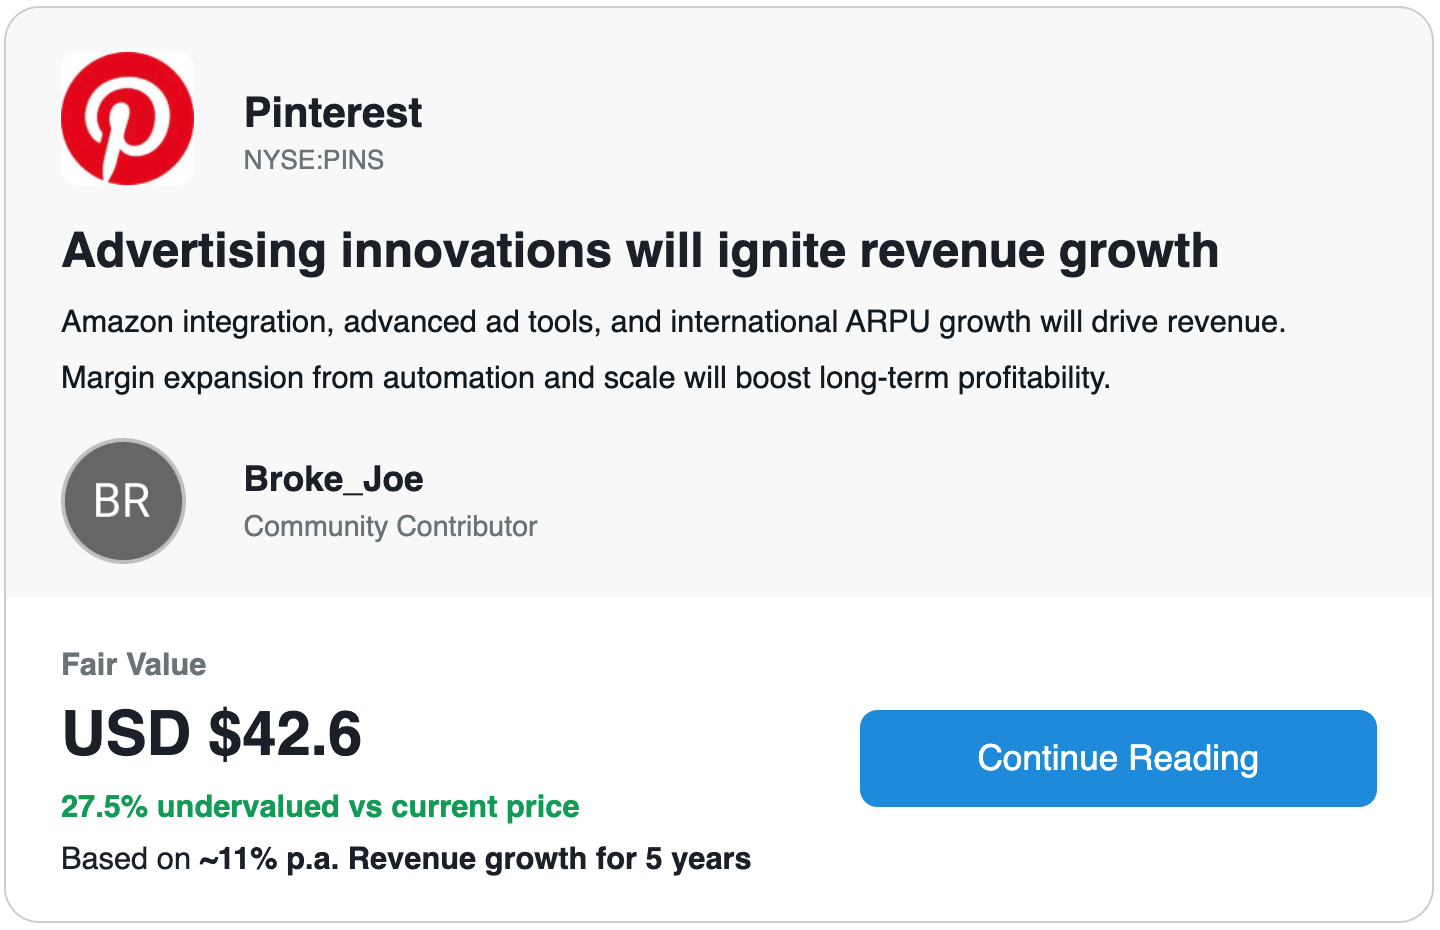Screen dimensions: 1440x930
Task: Open the BR avatar of Broke_Joe
Action: click(x=123, y=500)
